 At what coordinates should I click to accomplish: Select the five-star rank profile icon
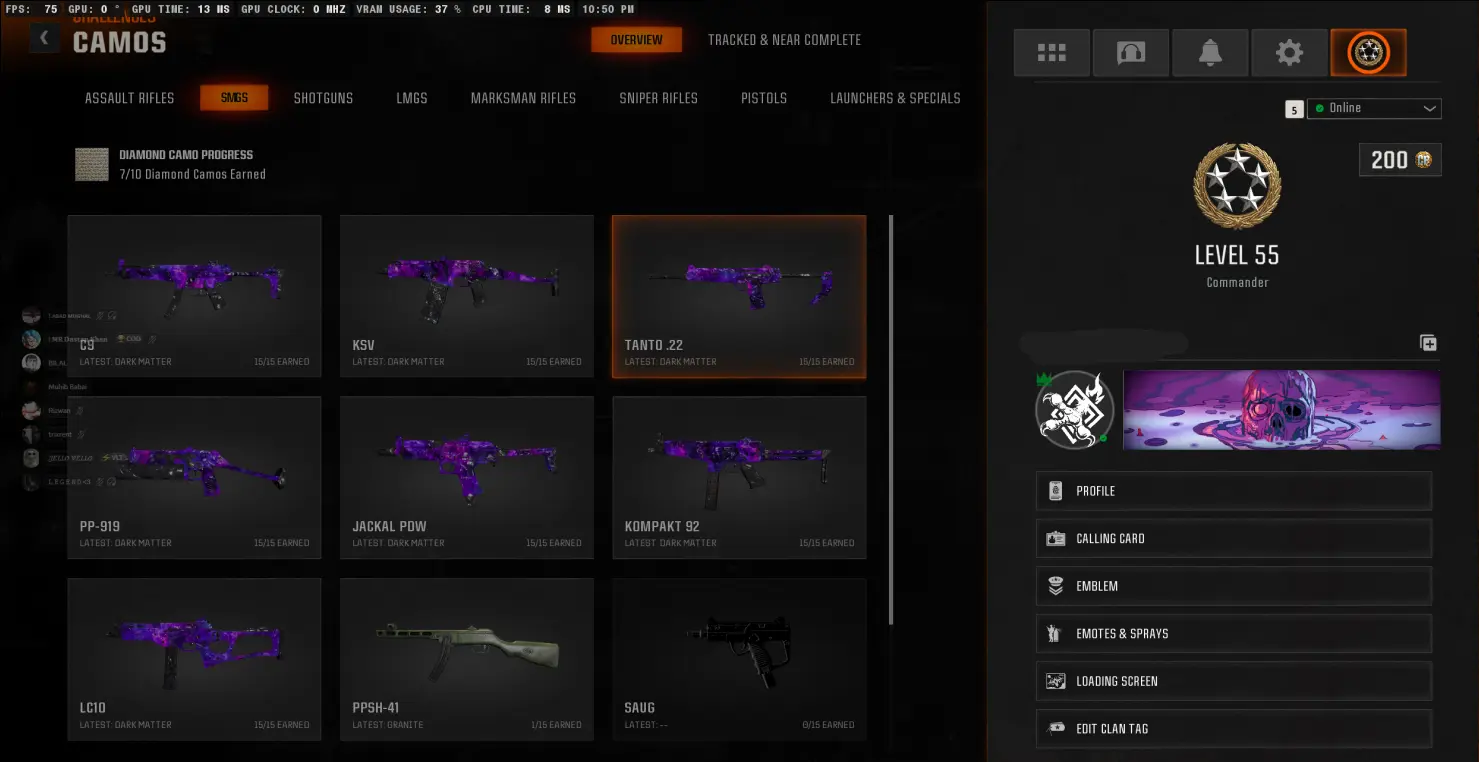point(1368,53)
